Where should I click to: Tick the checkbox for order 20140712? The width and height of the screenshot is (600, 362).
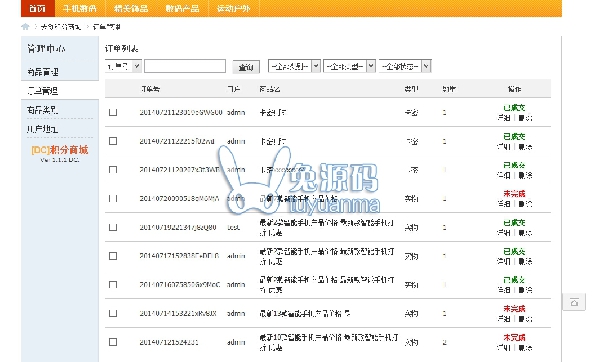click(x=113, y=342)
